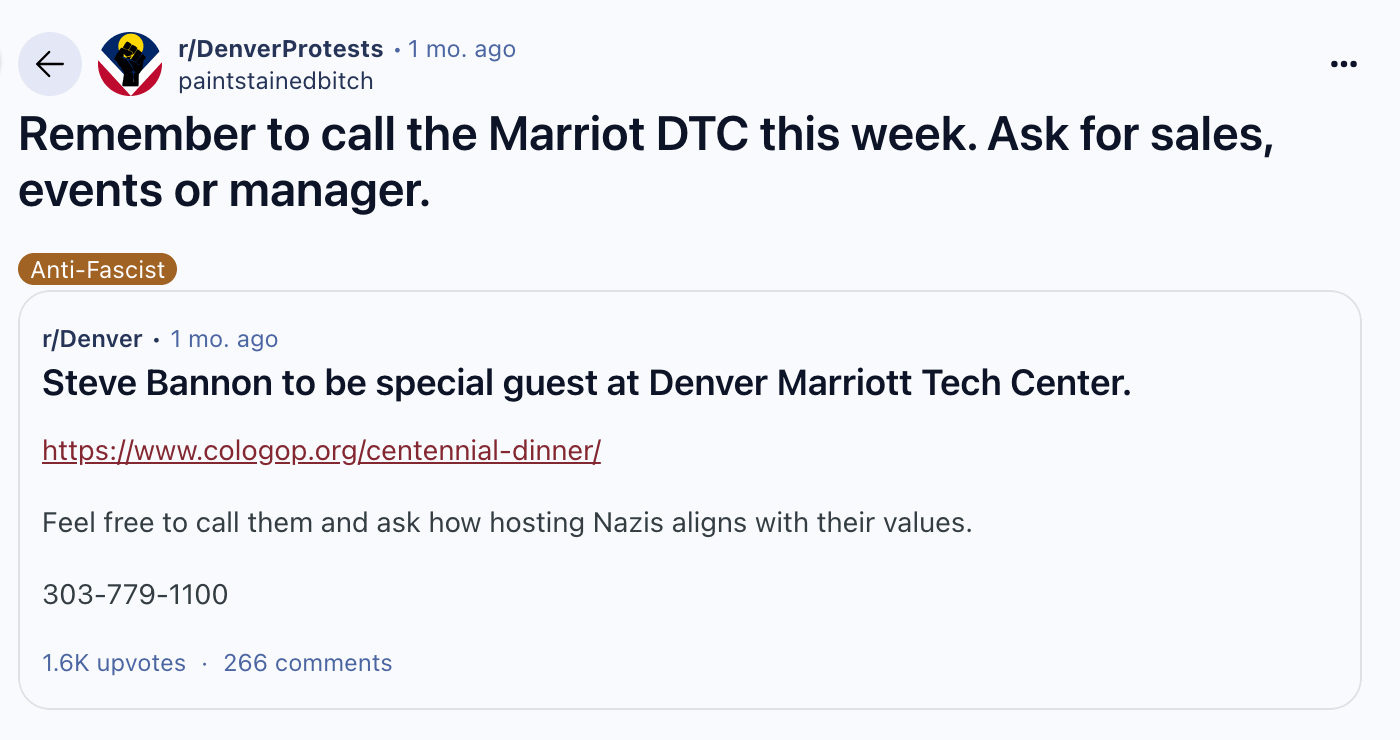Go to the r/DenverProtests subreddit link
This screenshot has height=740, width=1400.
(280, 49)
